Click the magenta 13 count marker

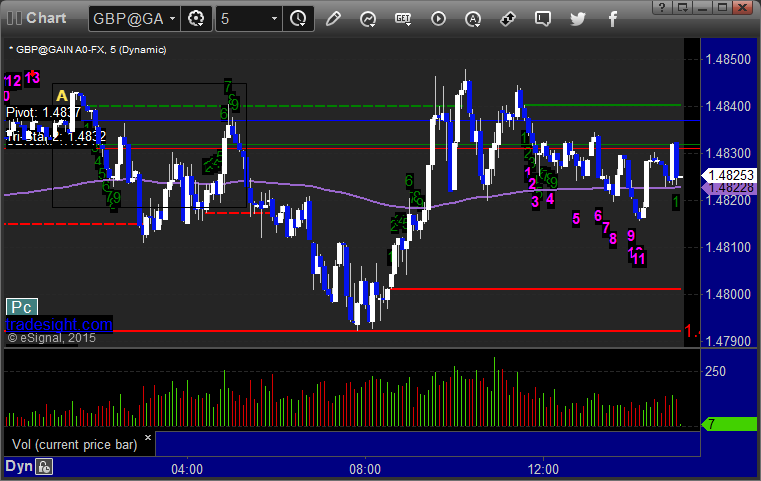coord(32,78)
